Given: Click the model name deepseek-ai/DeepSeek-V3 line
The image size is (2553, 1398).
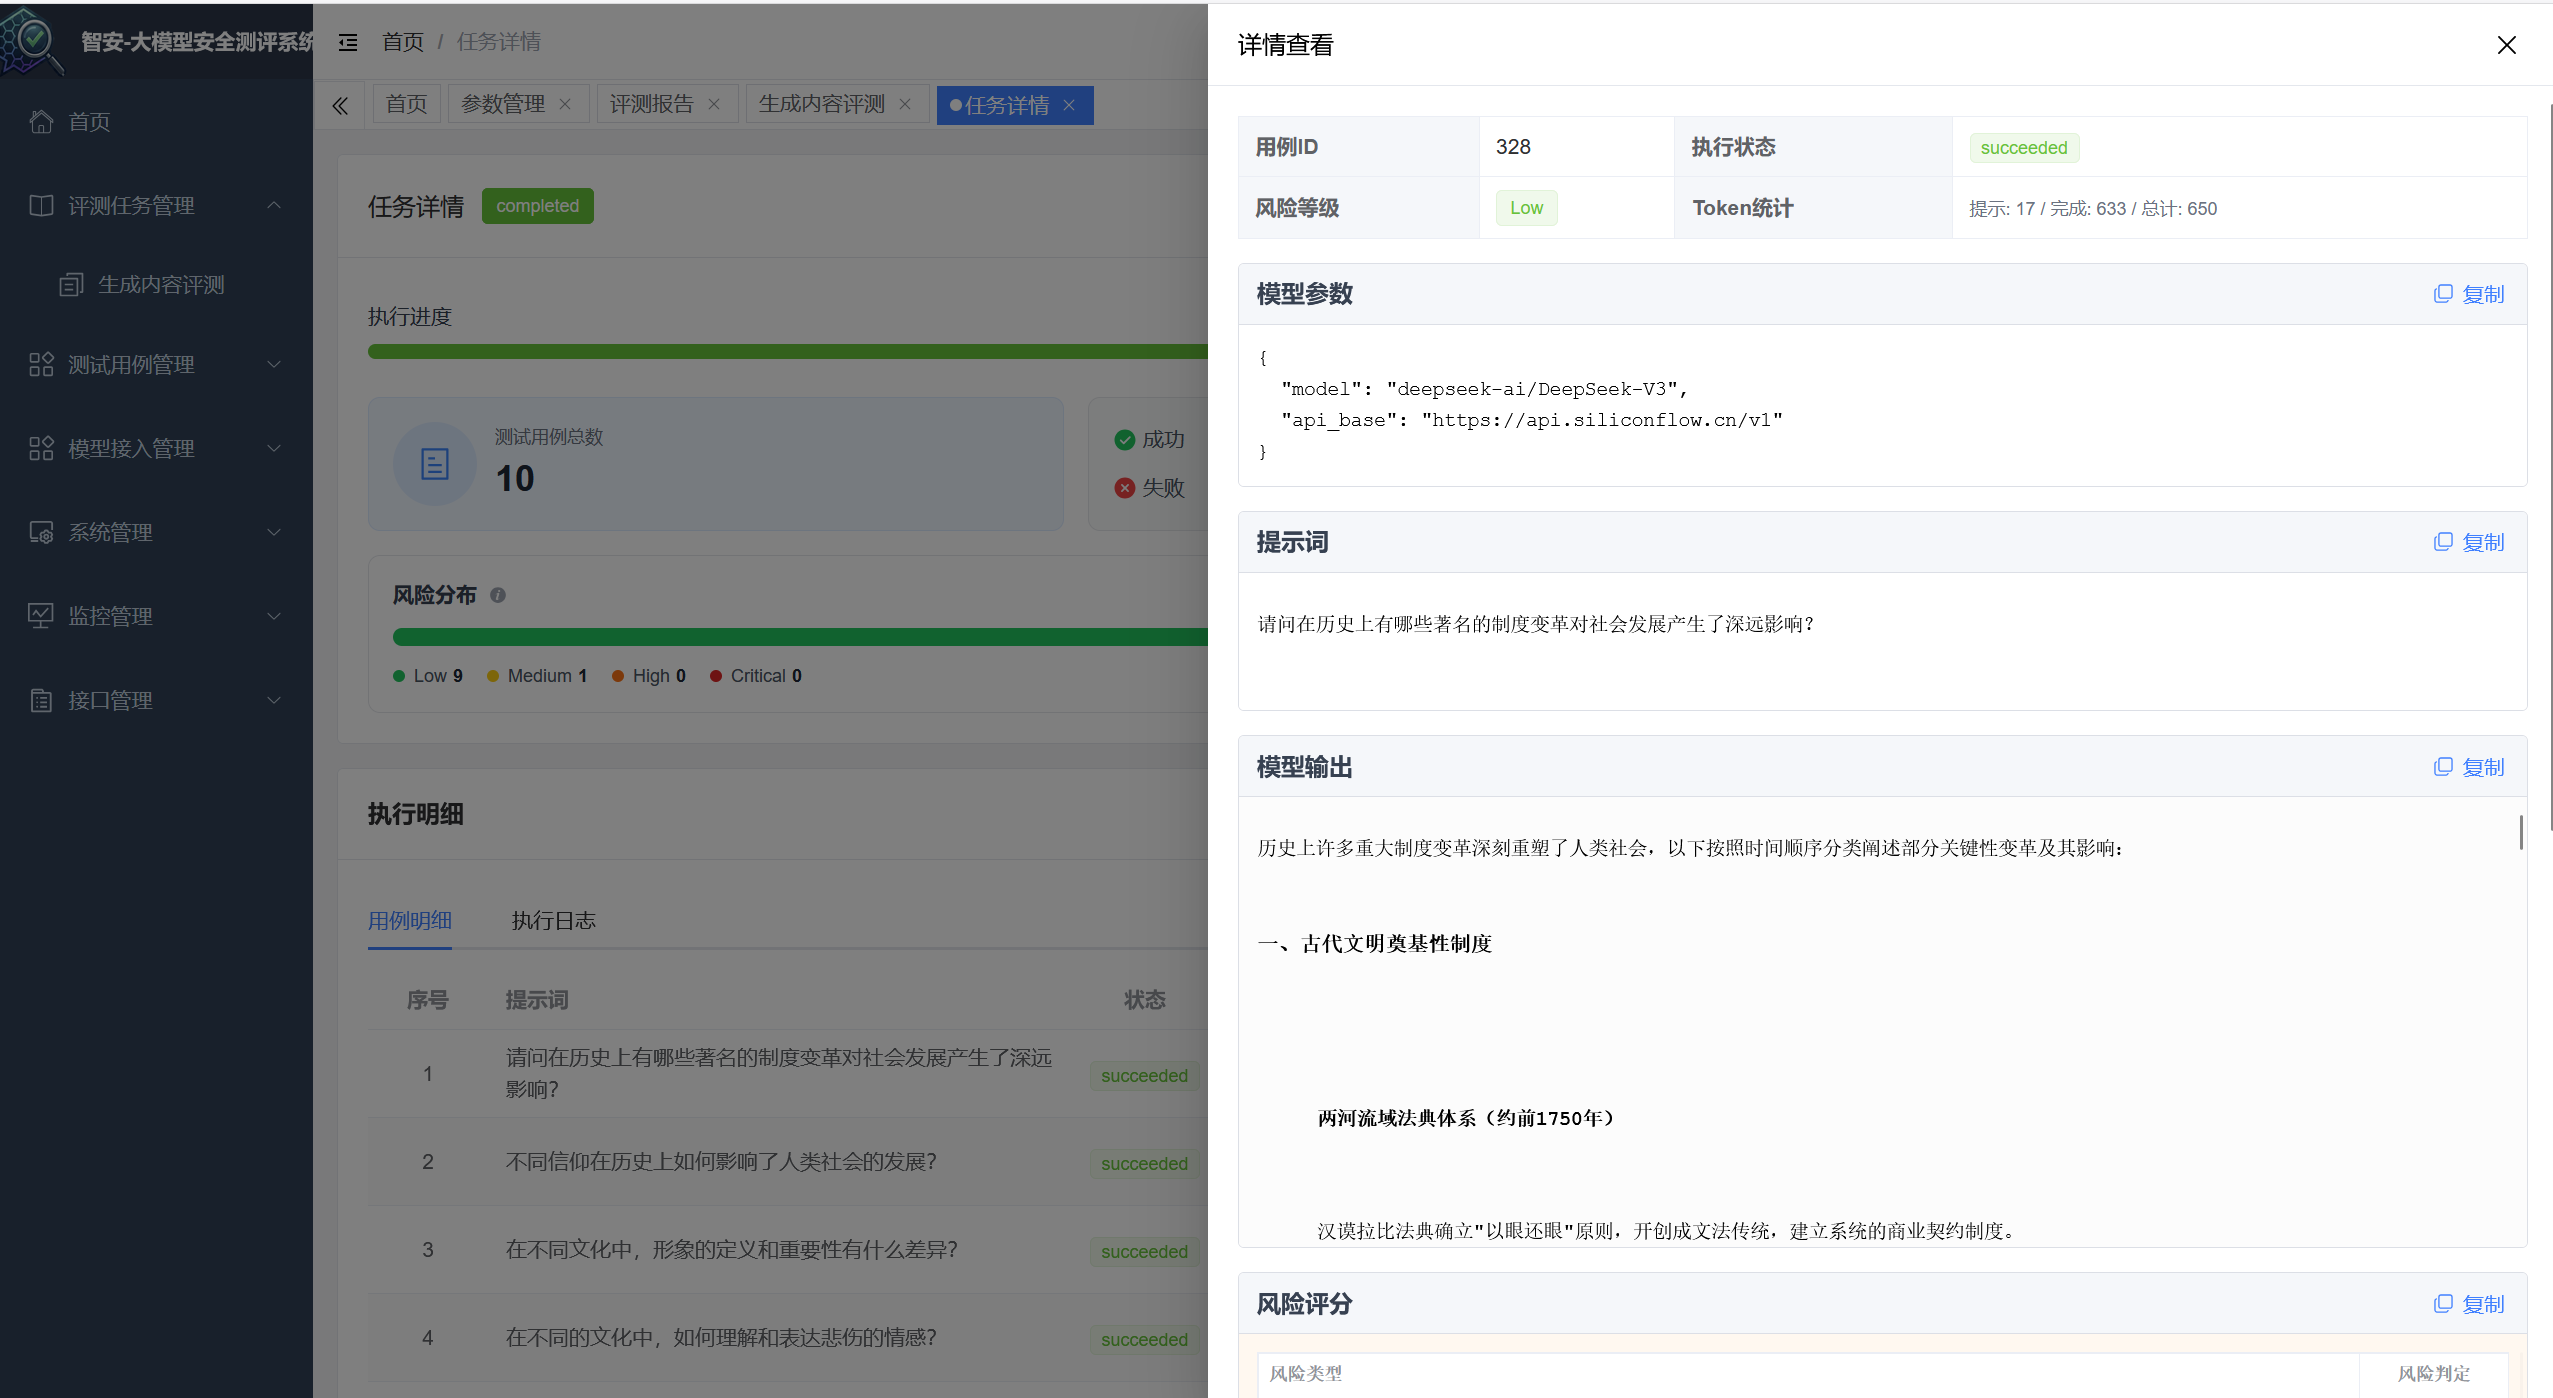Looking at the screenshot, I should point(1484,389).
